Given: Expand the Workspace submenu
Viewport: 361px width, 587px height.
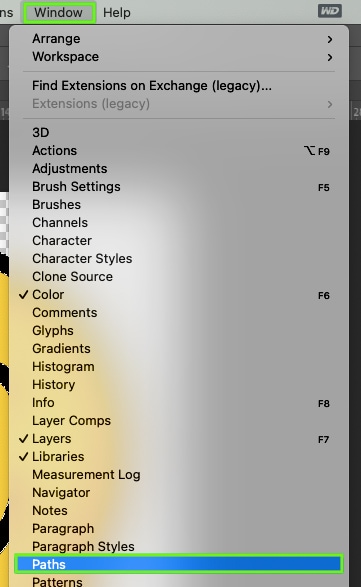Looking at the screenshot, I should [x=179, y=57].
